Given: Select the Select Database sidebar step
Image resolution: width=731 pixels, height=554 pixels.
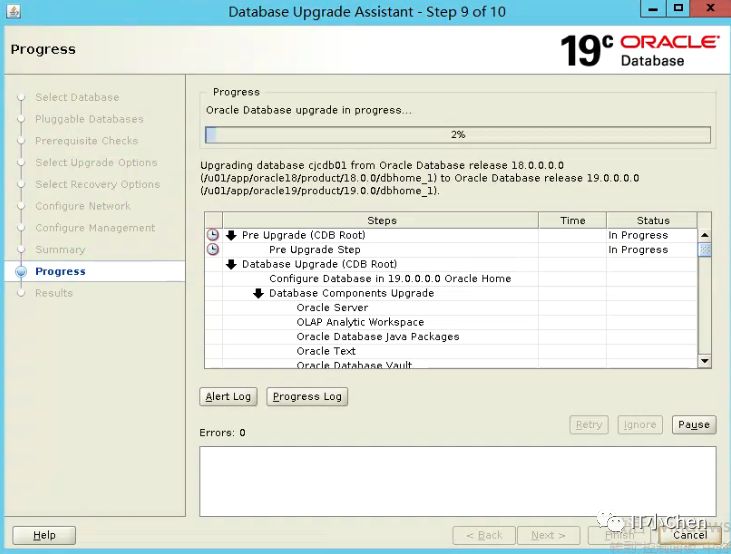Looking at the screenshot, I should point(77,97).
